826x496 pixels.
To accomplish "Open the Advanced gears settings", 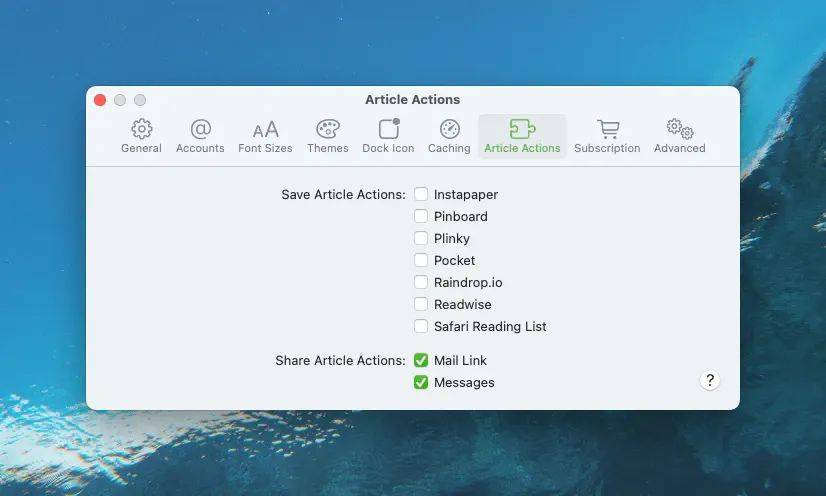I will [679, 136].
